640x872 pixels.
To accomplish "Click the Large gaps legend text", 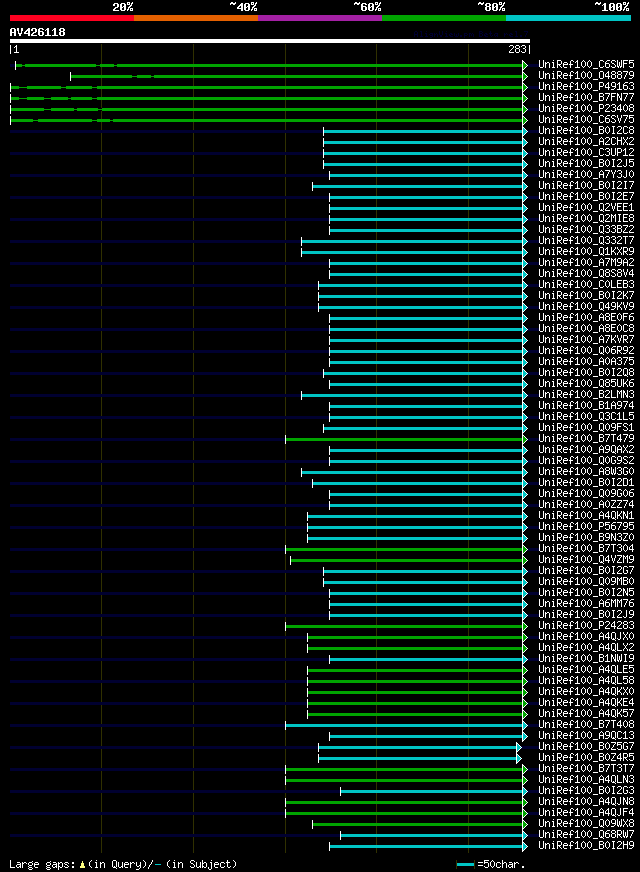I will pyautogui.click(x=123, y=864).
